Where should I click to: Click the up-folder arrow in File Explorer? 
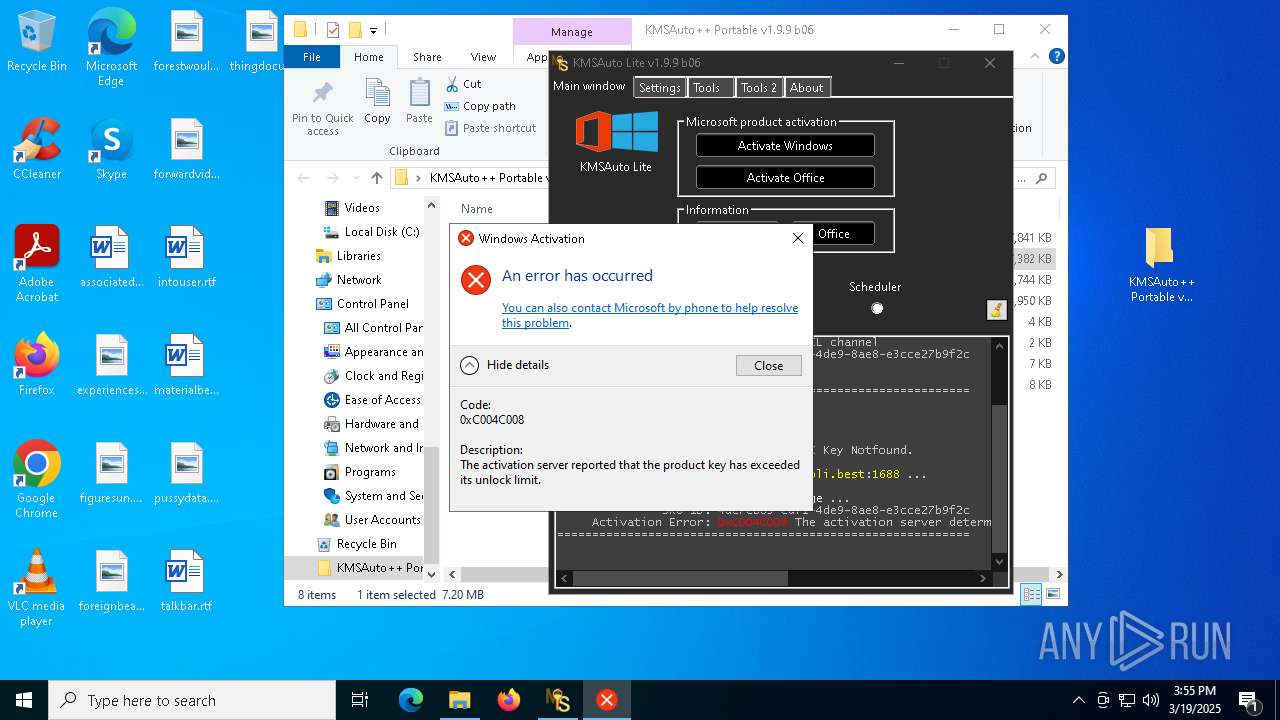(x=376, y=178)
